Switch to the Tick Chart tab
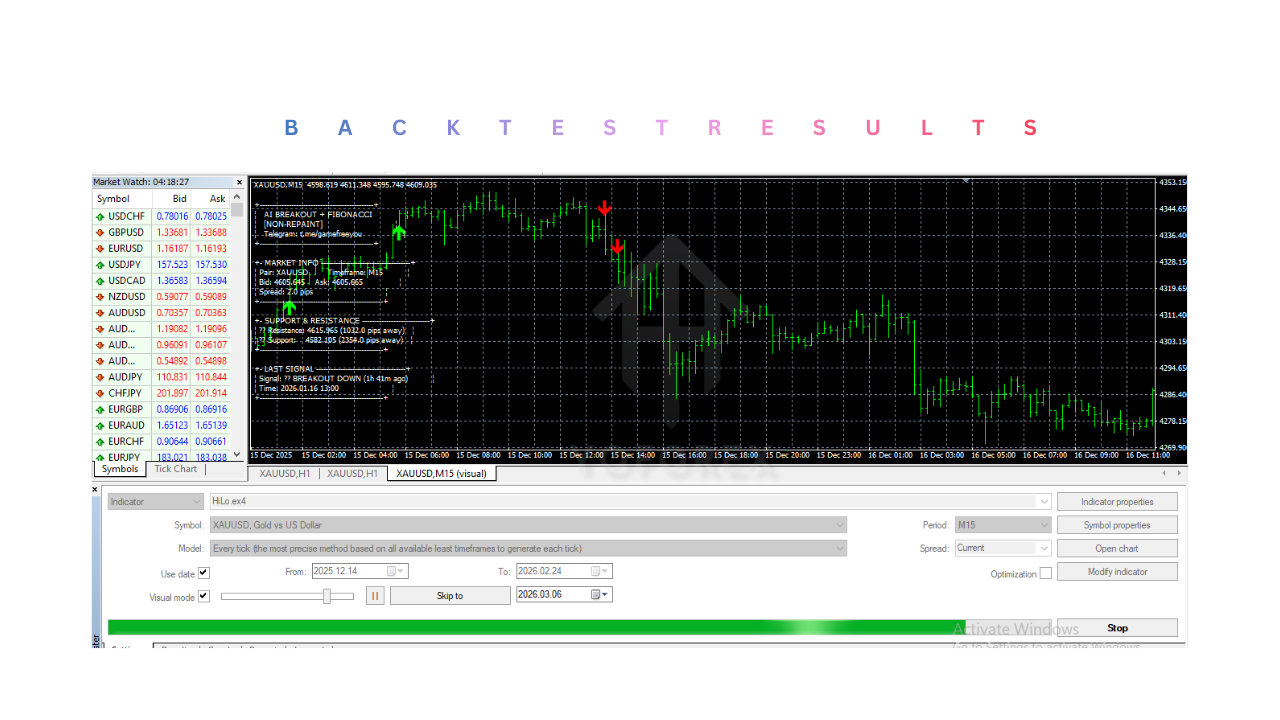The height and width of the screenshot is (720, 1280). click(174, 468)
